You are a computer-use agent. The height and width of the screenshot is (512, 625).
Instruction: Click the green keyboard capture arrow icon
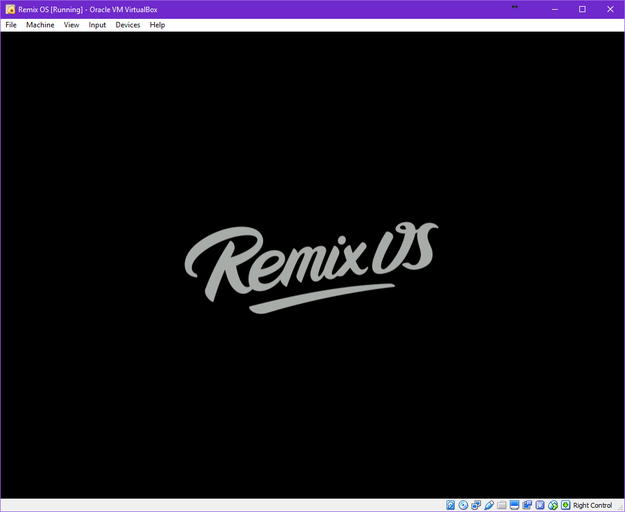coord(565,505)
